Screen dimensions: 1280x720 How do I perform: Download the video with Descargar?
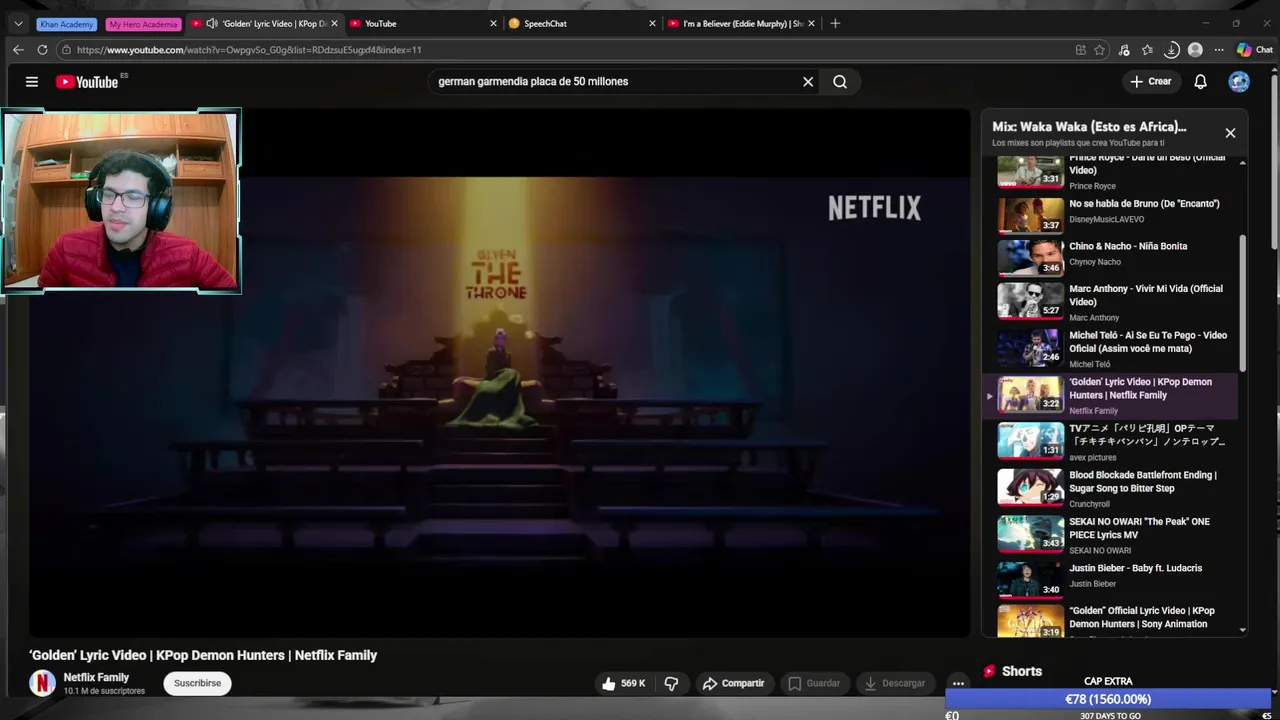pos(895,683)
